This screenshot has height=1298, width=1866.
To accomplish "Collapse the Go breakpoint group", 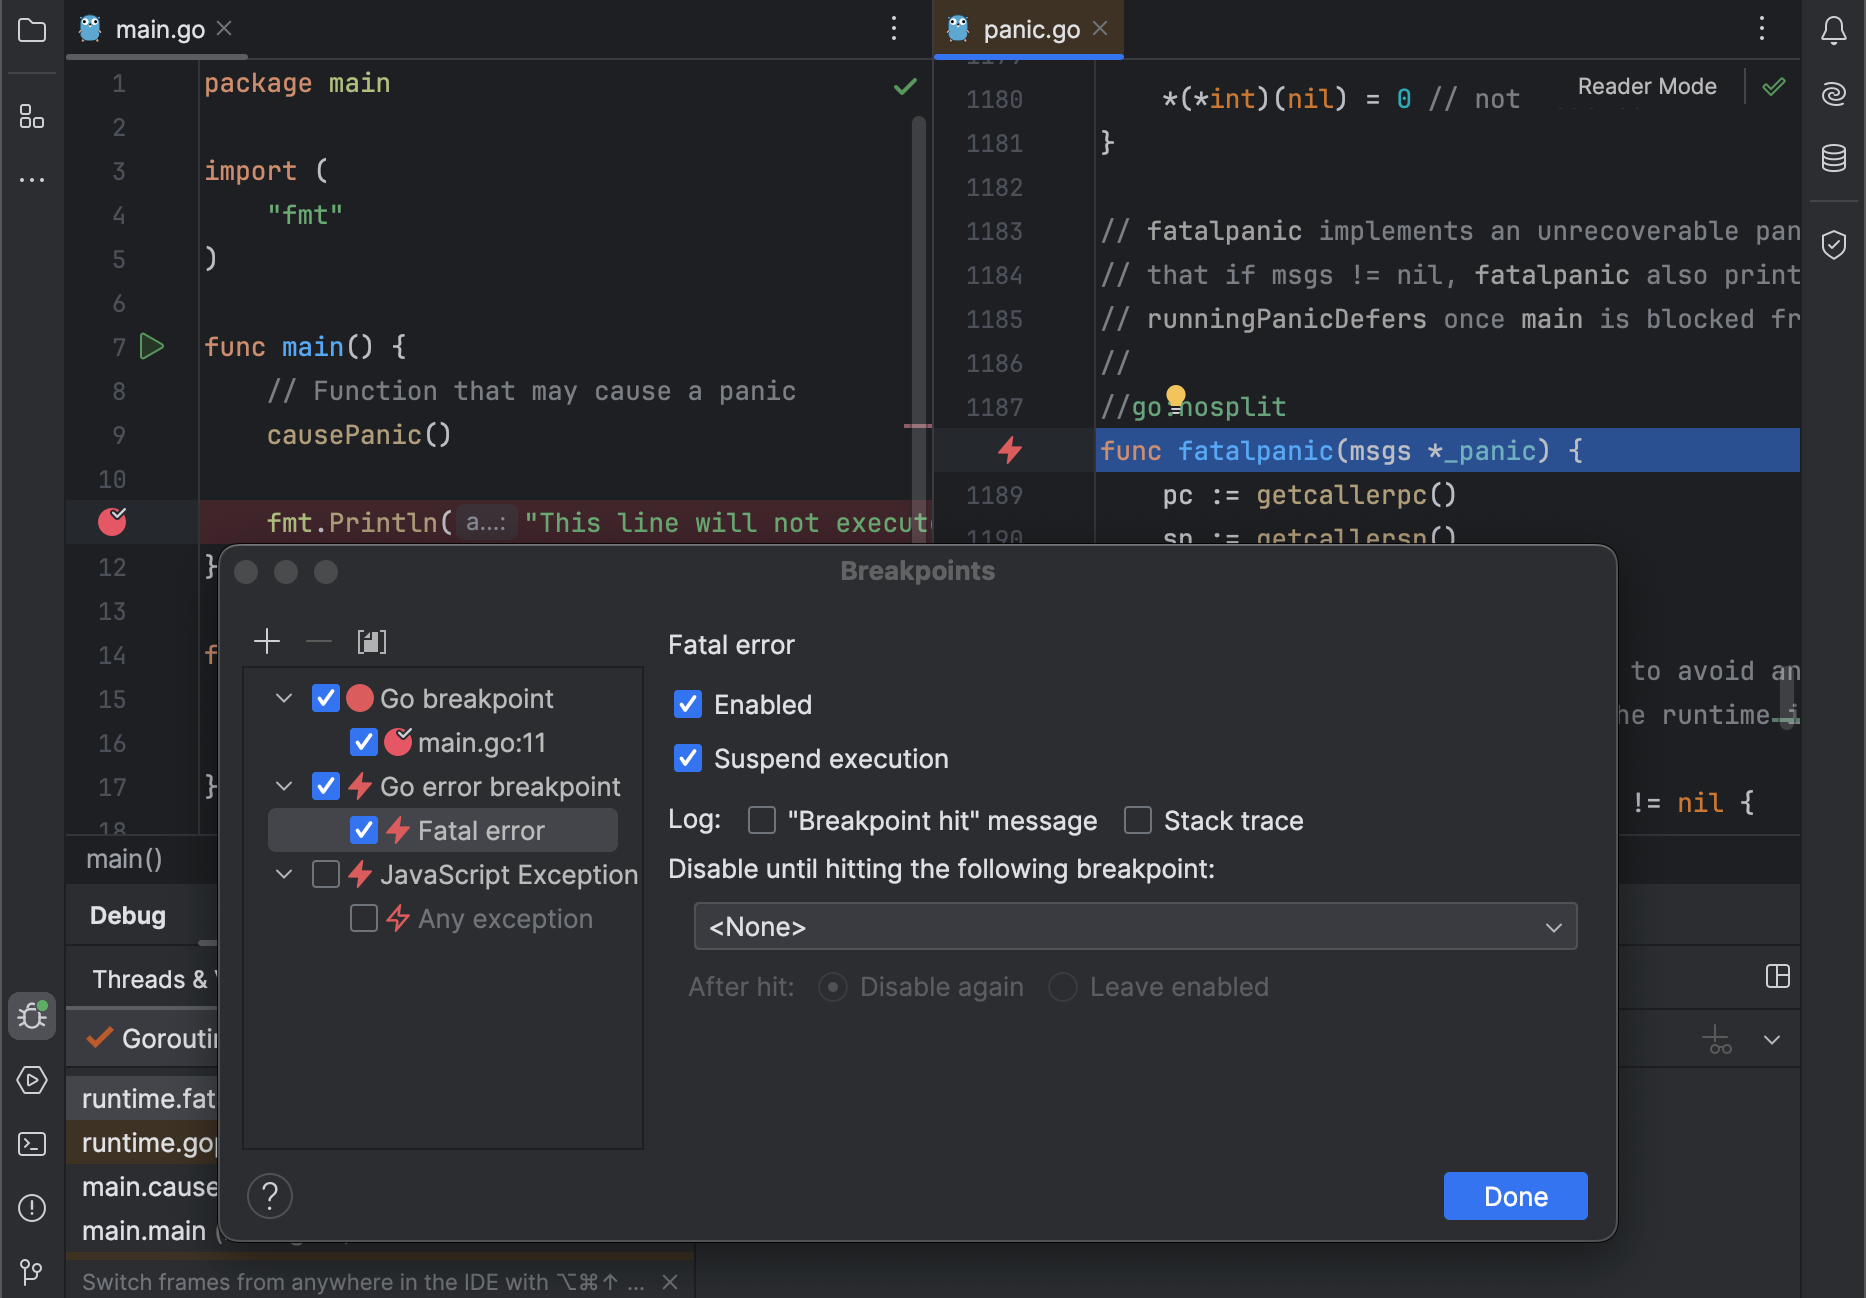I will (x=283, y=698).
